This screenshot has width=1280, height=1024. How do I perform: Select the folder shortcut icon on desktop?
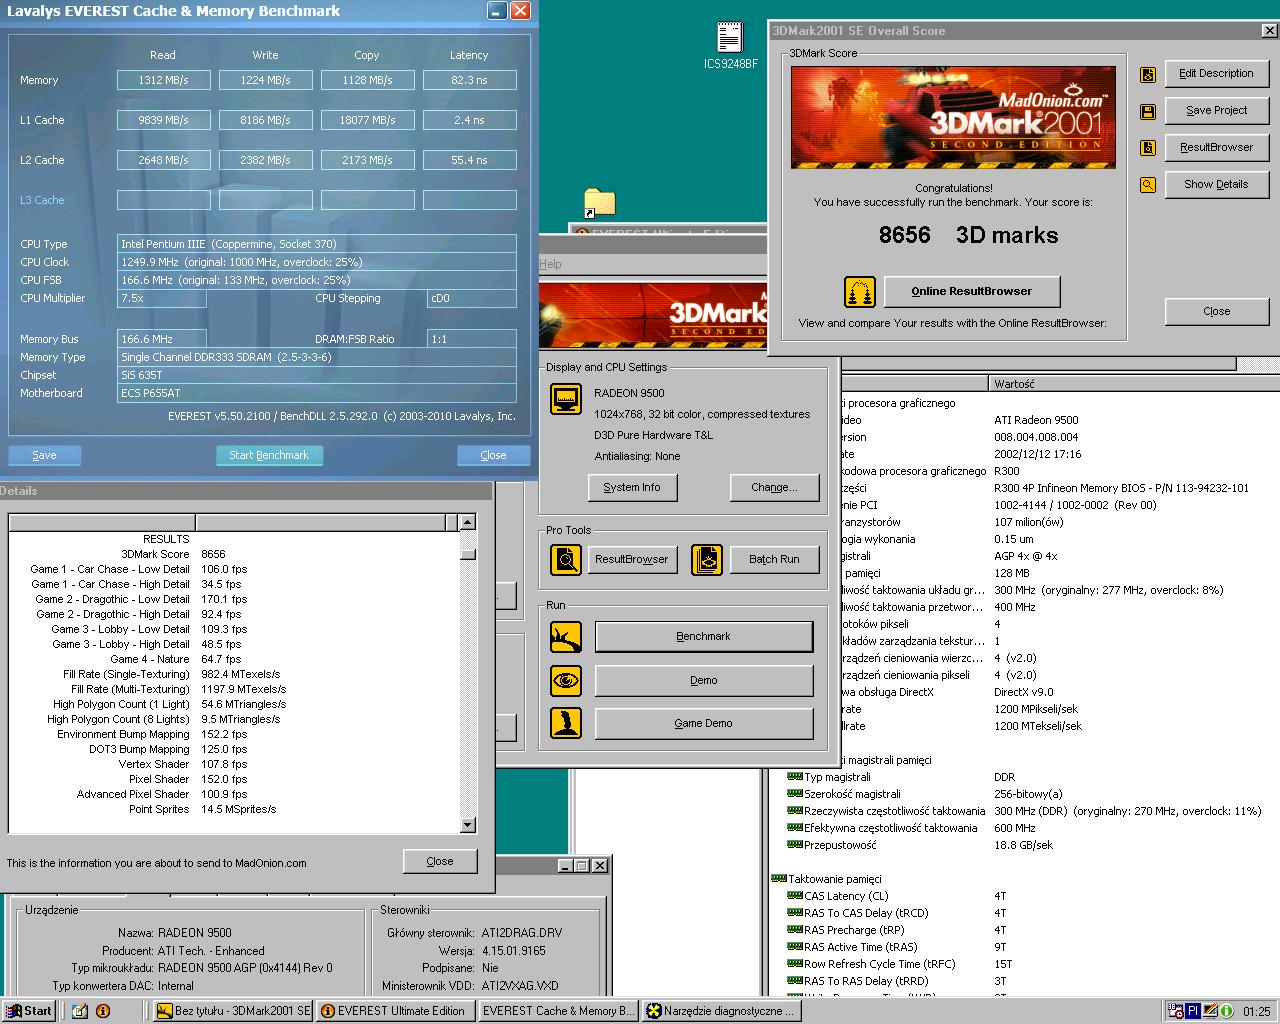tap(598, 203)
